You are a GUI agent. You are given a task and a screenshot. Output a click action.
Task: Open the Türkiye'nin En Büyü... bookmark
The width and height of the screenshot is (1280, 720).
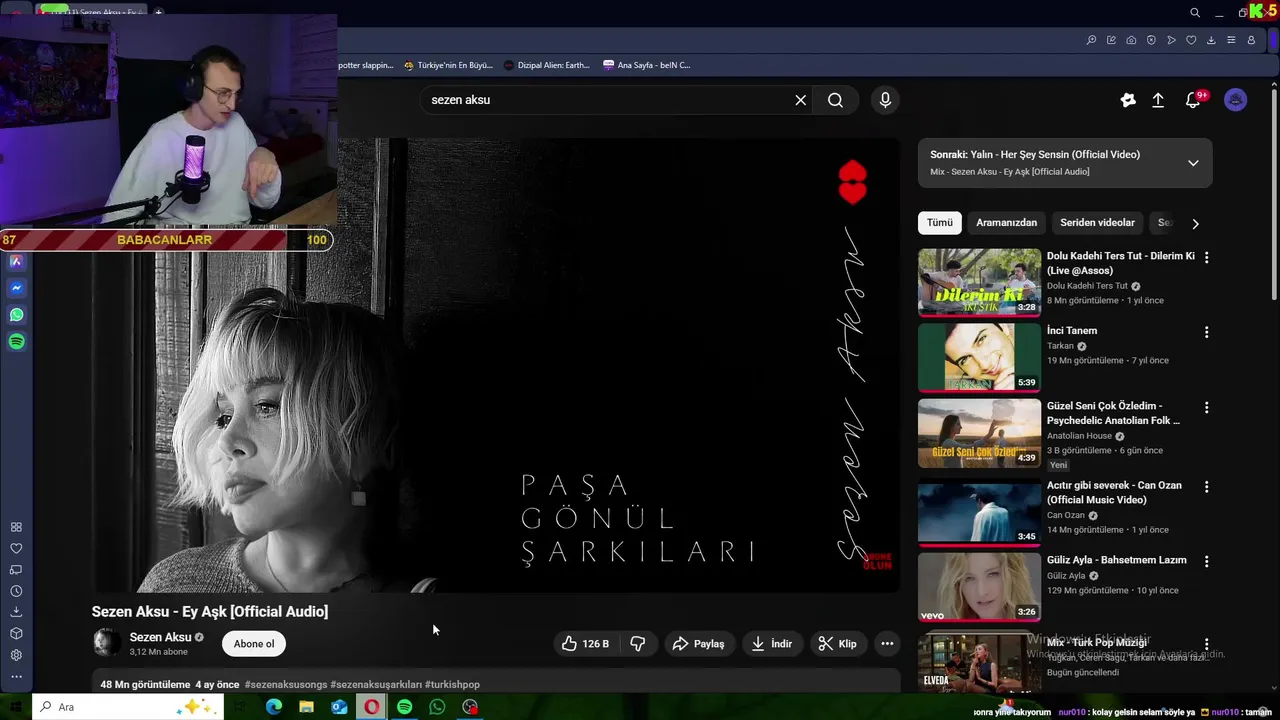tap(448, 65)
